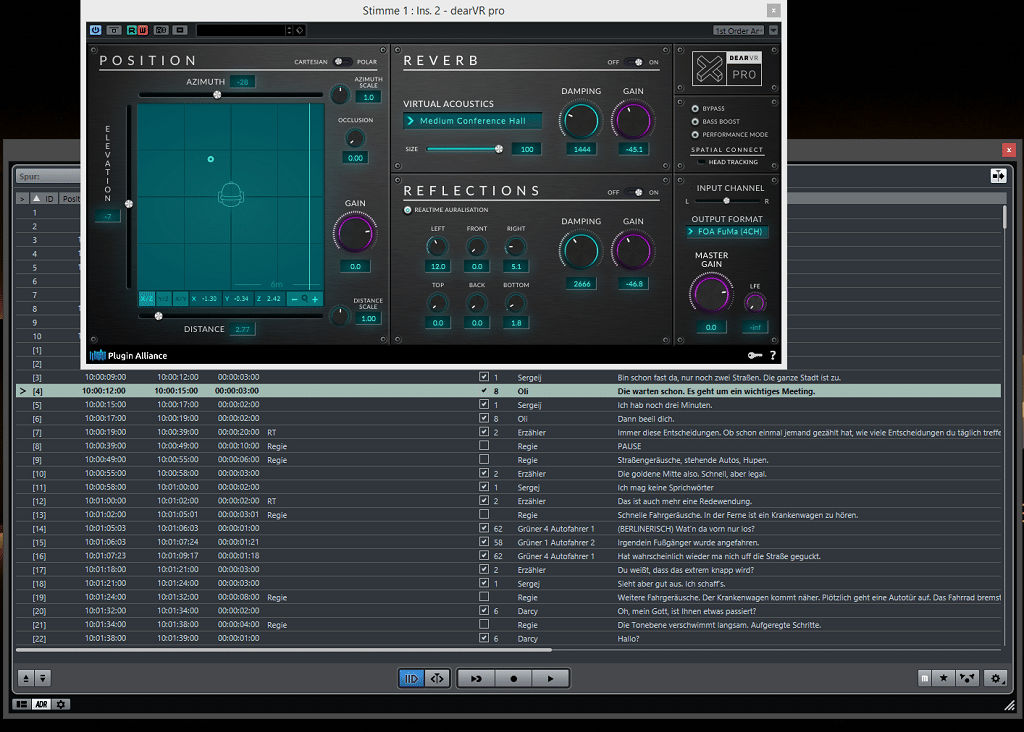The image size is (1024, 732).
Task: Click the dearVR PRO logo
Action: point(727,68)
